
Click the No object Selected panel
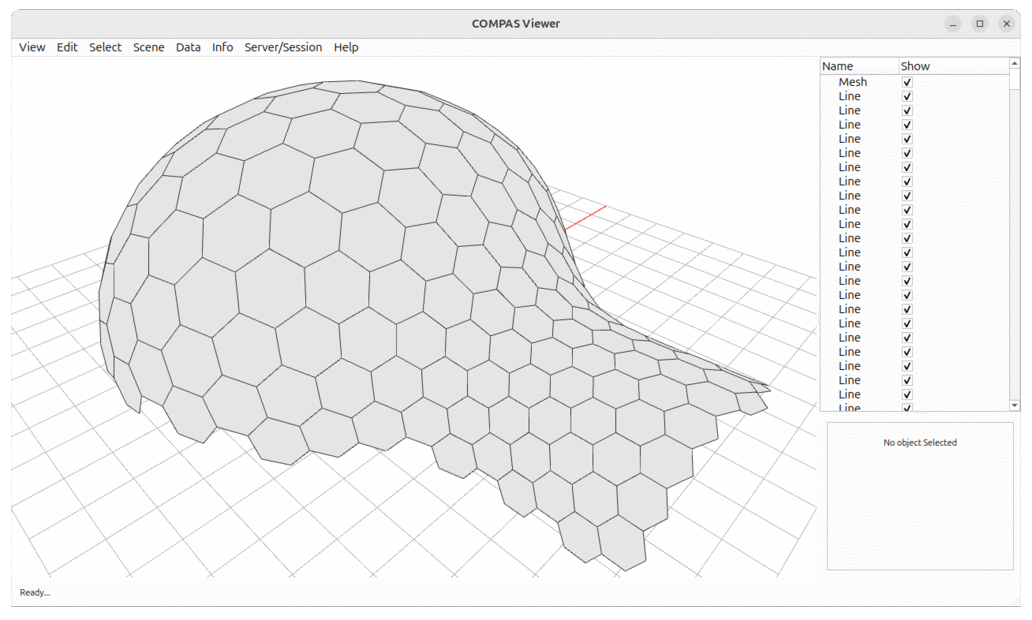click(x=919, y=442)
